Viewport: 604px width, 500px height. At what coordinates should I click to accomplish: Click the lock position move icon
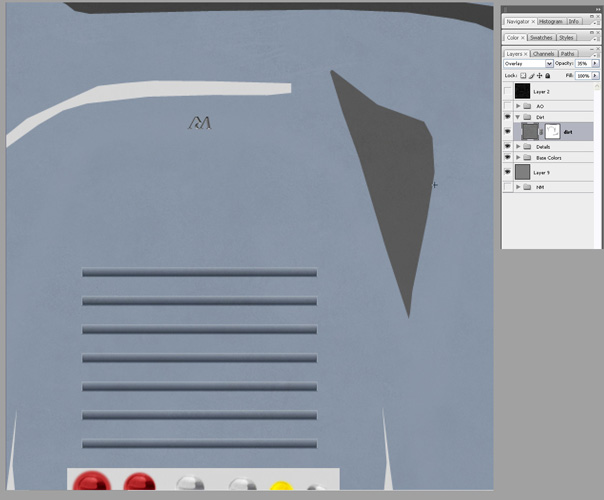[539, 75]
